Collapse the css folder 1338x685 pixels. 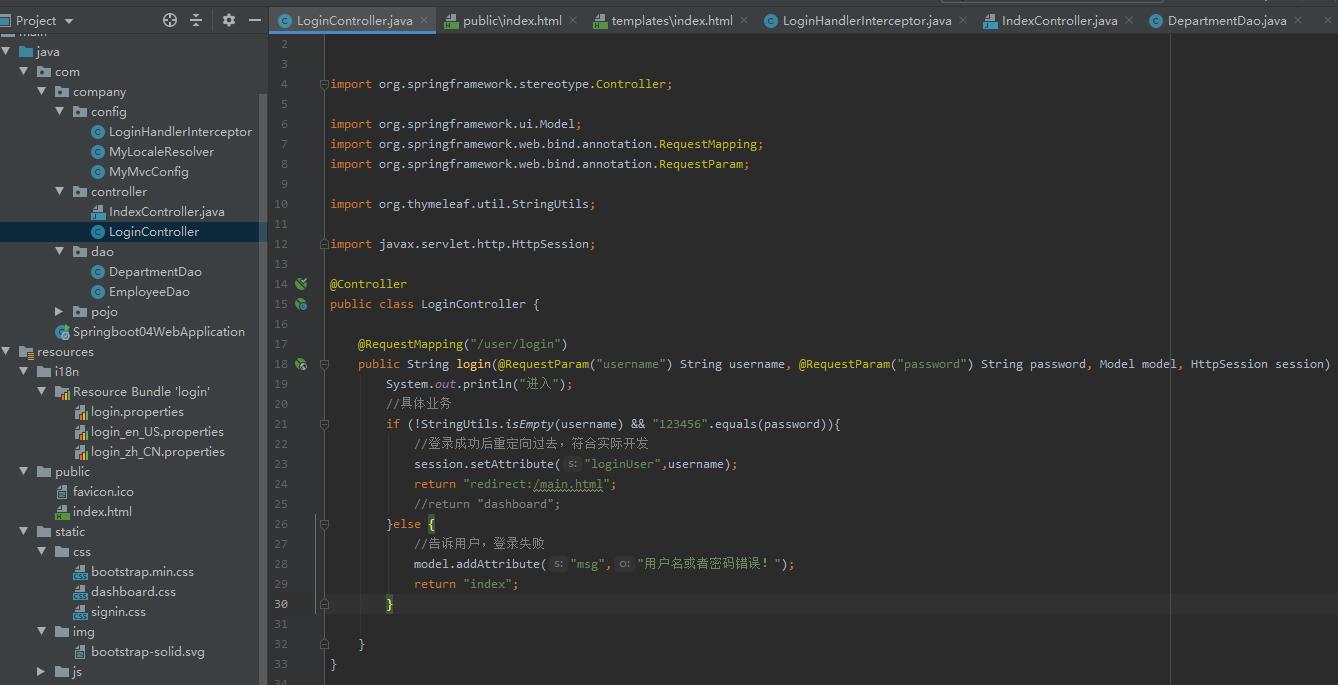coord(42,552)
